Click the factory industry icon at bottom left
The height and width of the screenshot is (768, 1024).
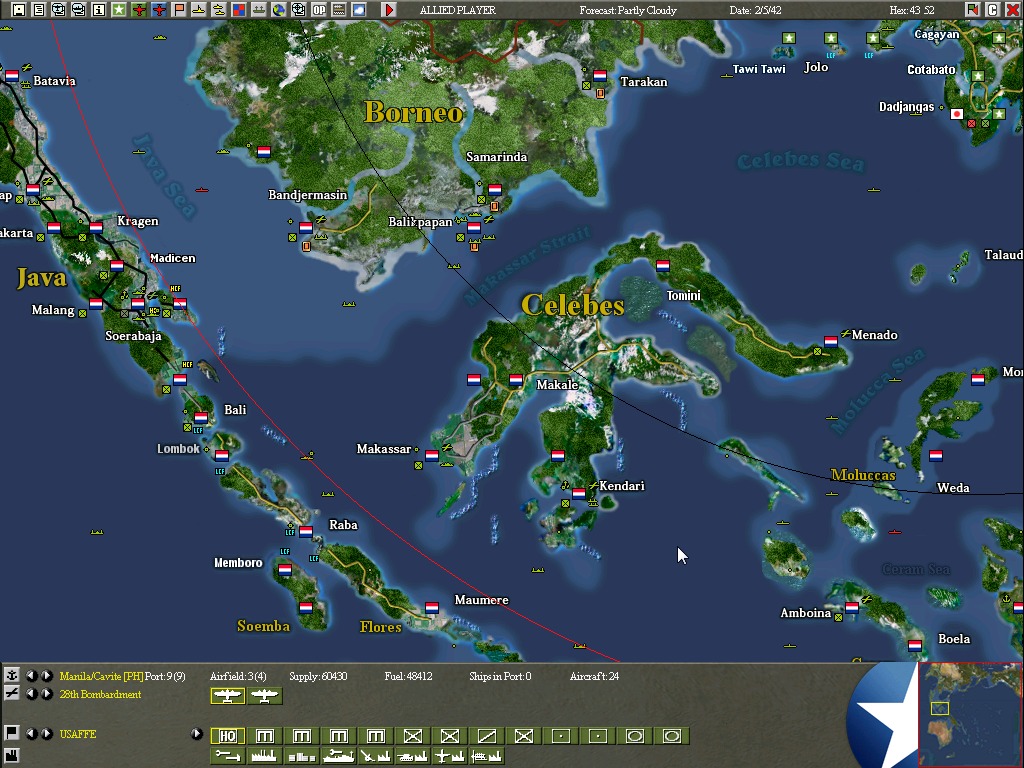(x=11, y=755)
